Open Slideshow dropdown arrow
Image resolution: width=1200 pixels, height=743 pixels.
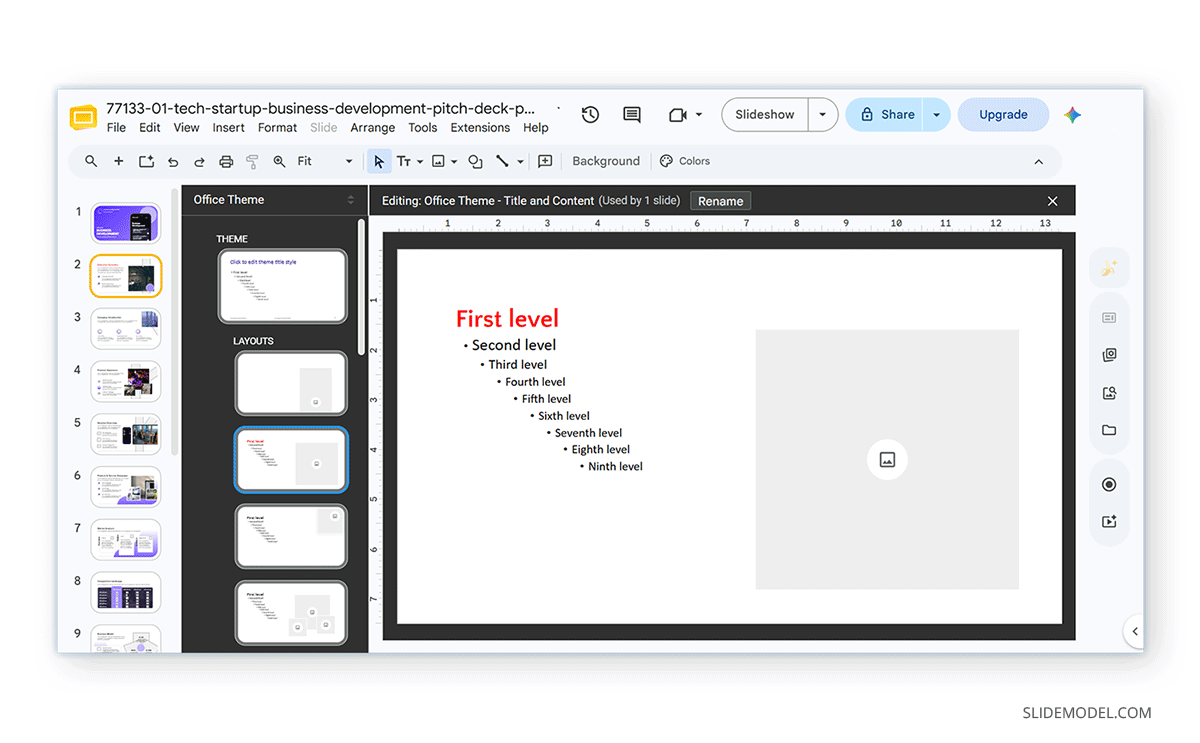click(822, 115)
